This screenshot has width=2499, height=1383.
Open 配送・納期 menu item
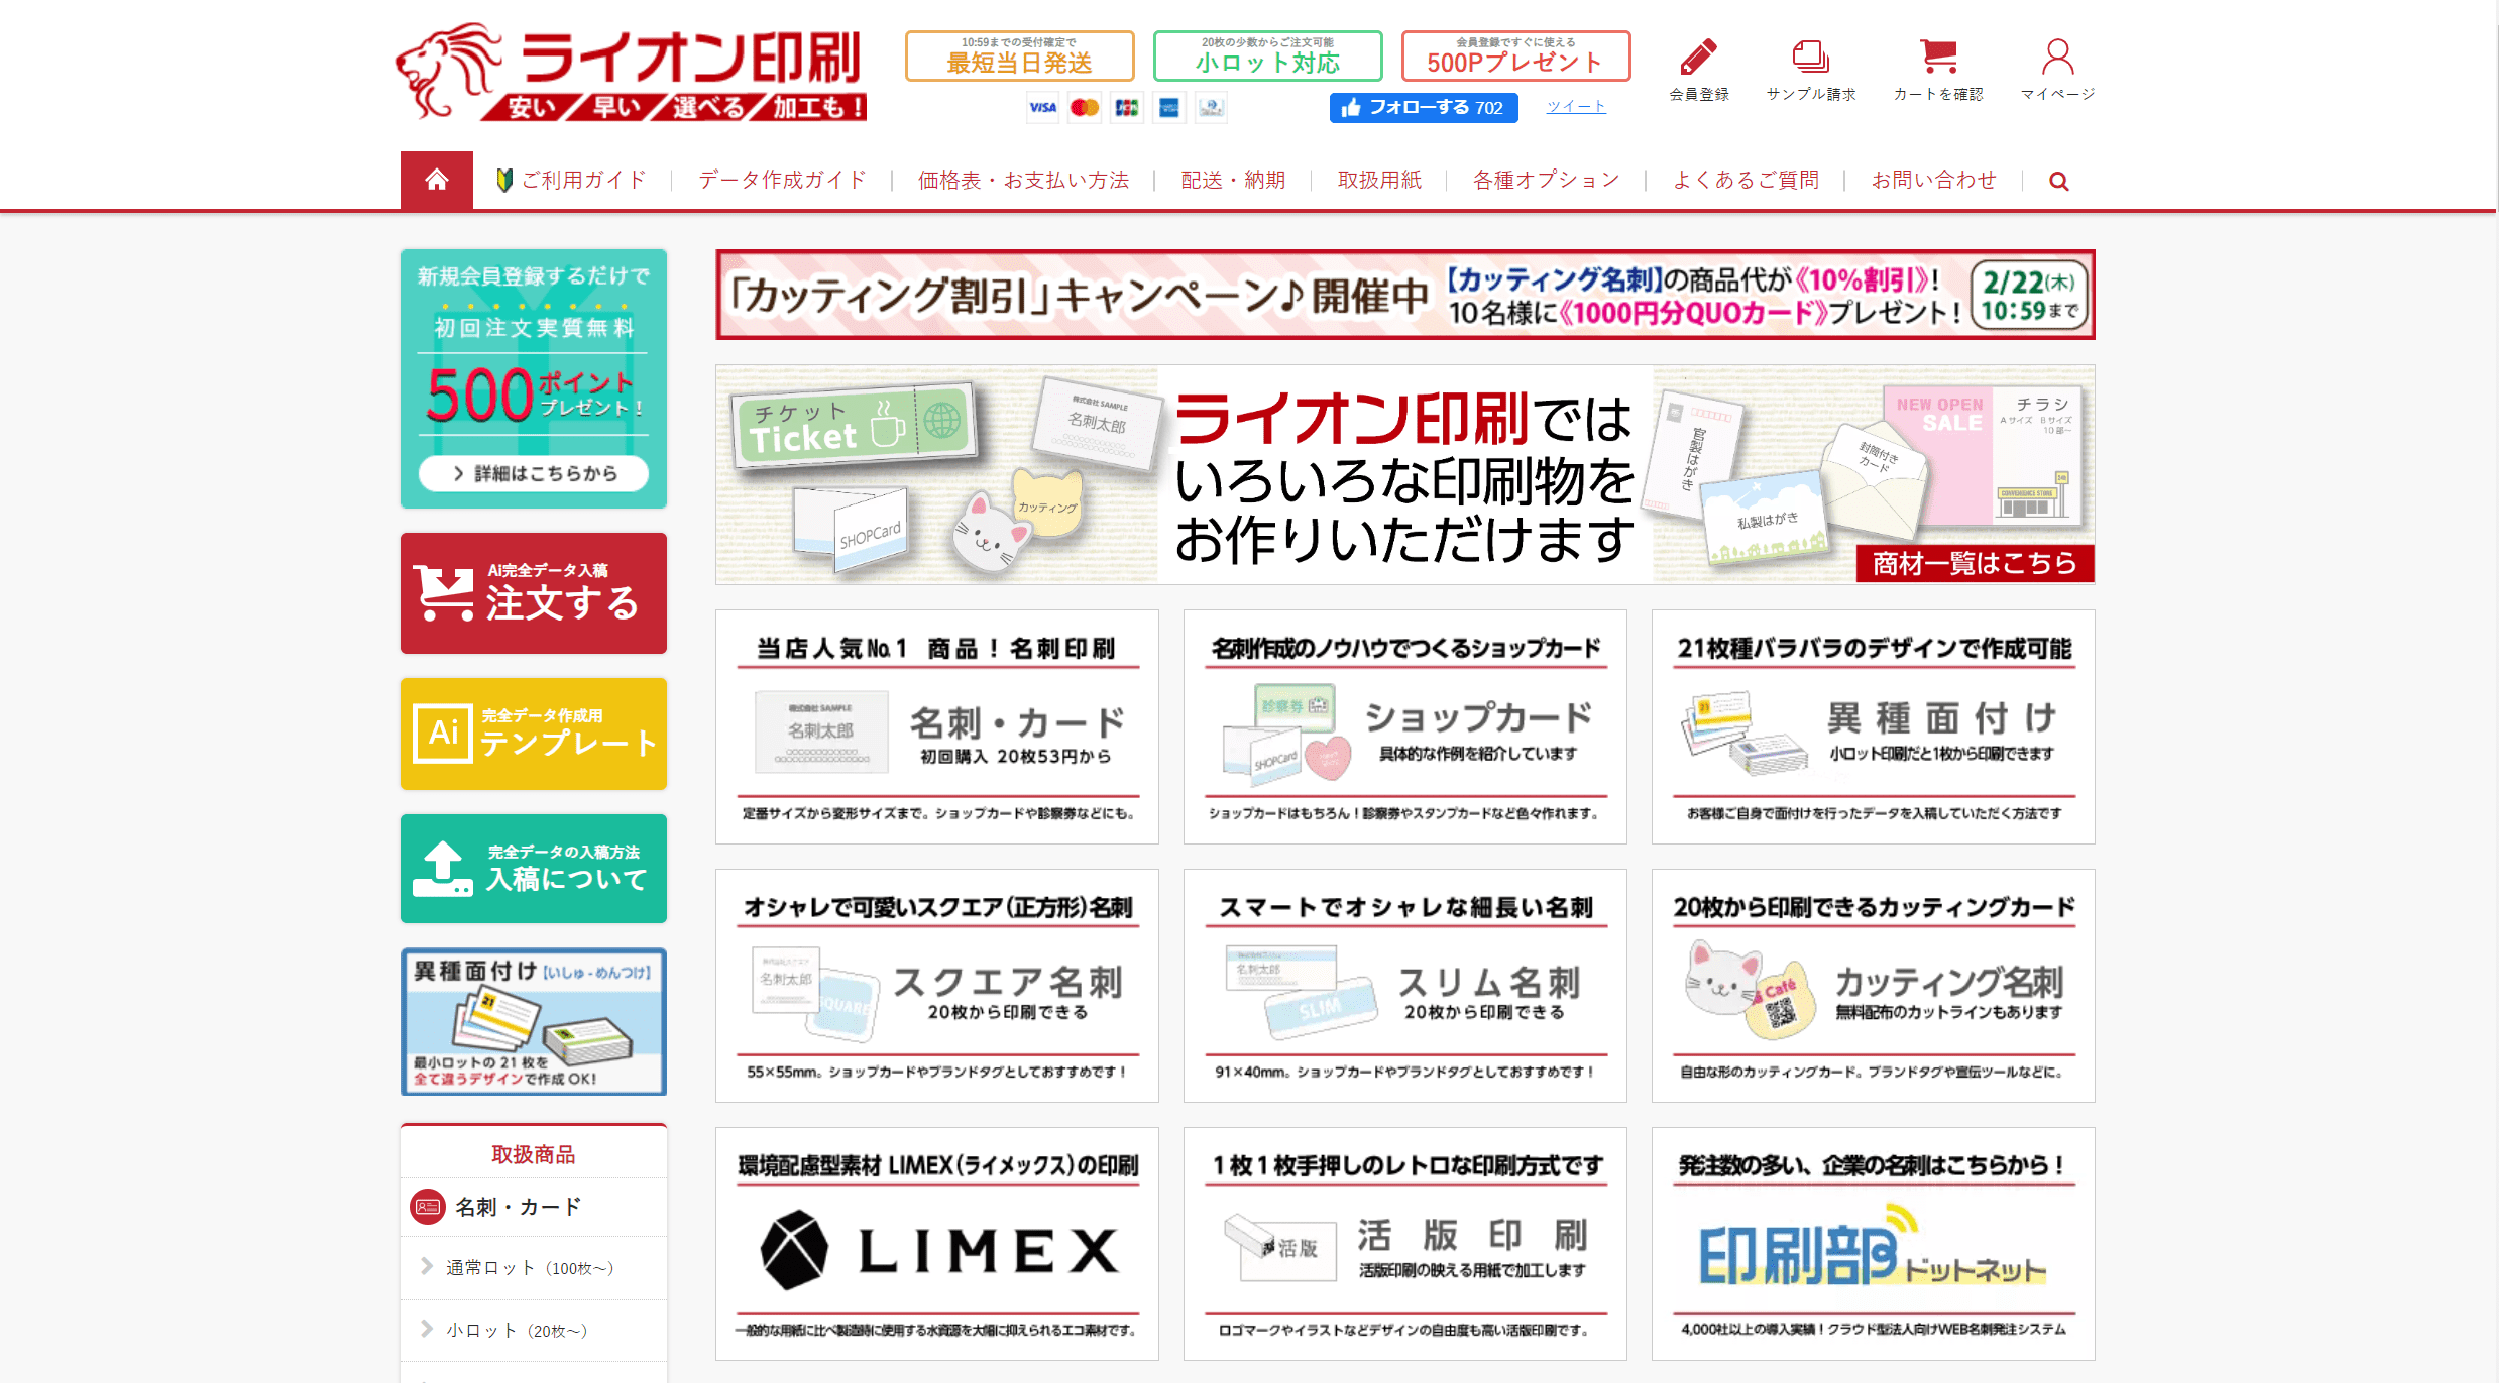1233,181
